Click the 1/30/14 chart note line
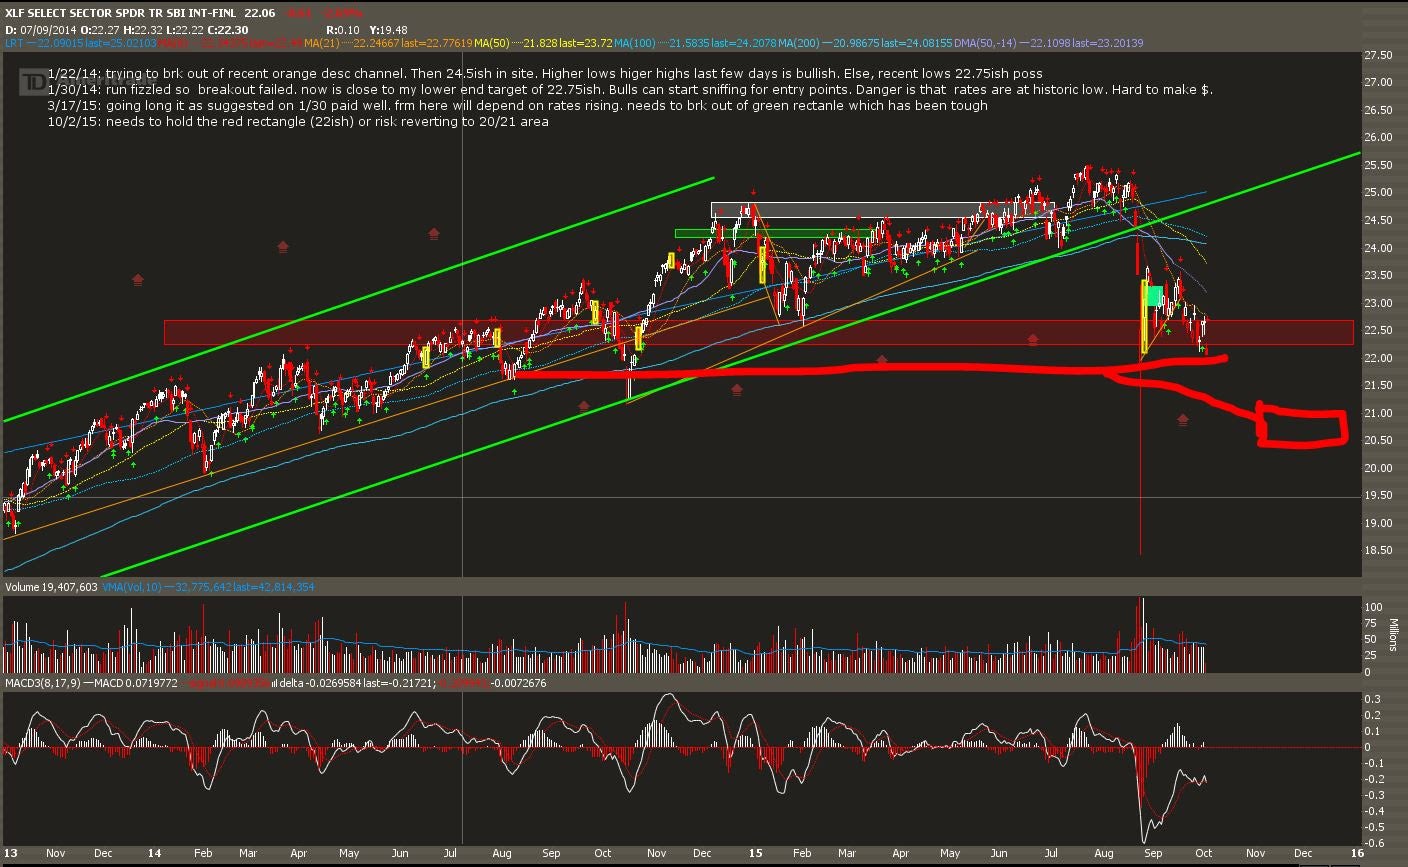 point(630,90)
